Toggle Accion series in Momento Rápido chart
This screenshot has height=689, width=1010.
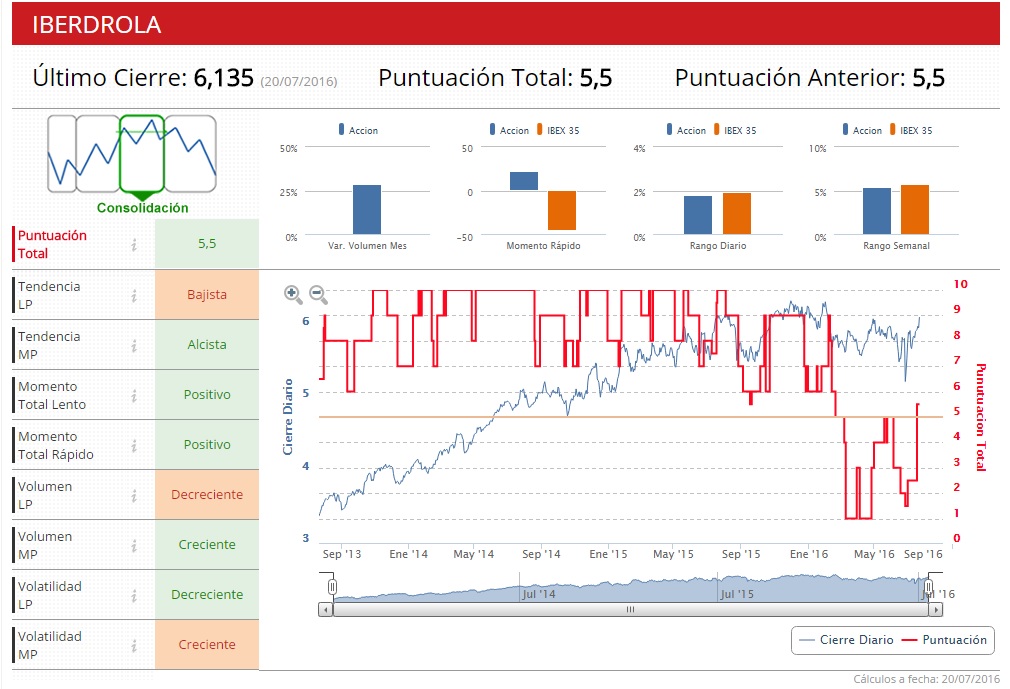click(509, 130)
